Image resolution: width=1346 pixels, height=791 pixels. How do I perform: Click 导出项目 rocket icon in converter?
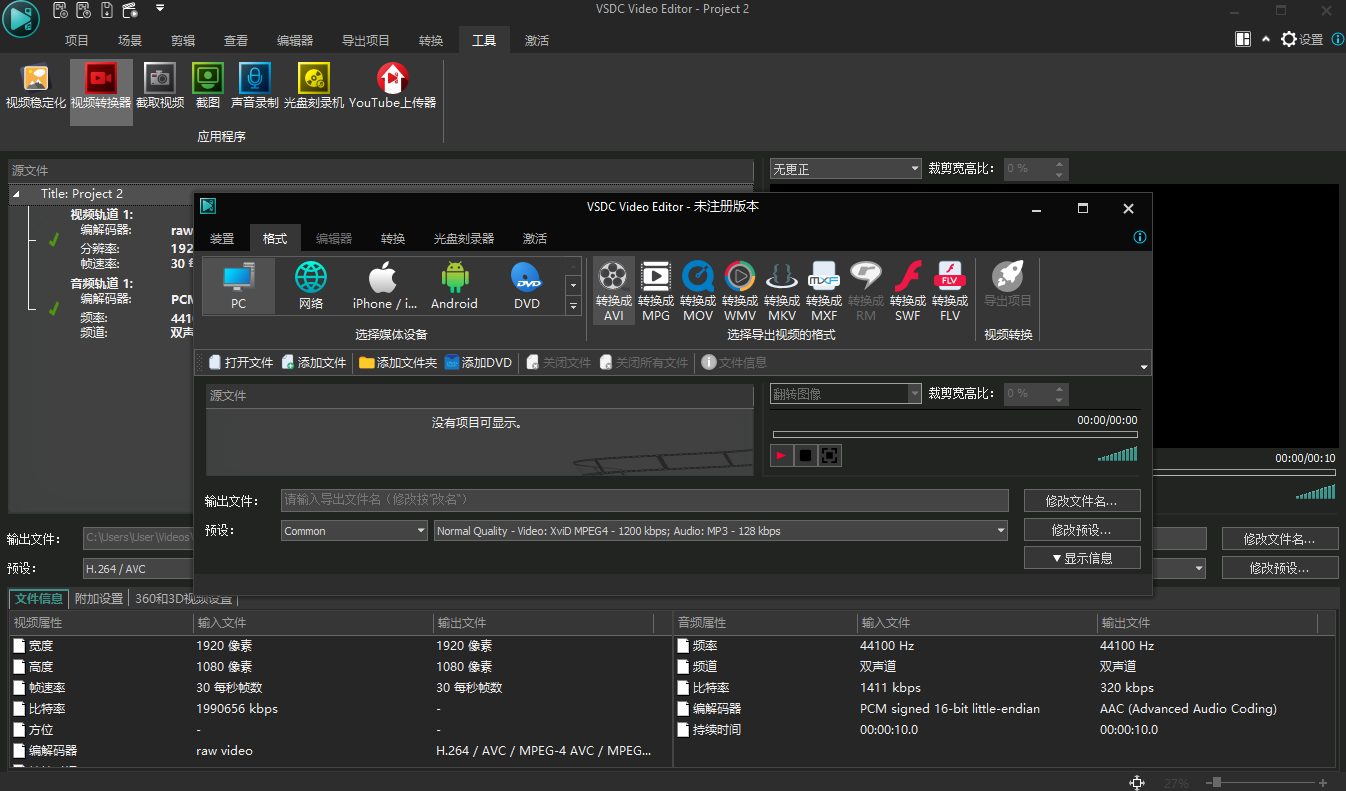pos(1008,284)
